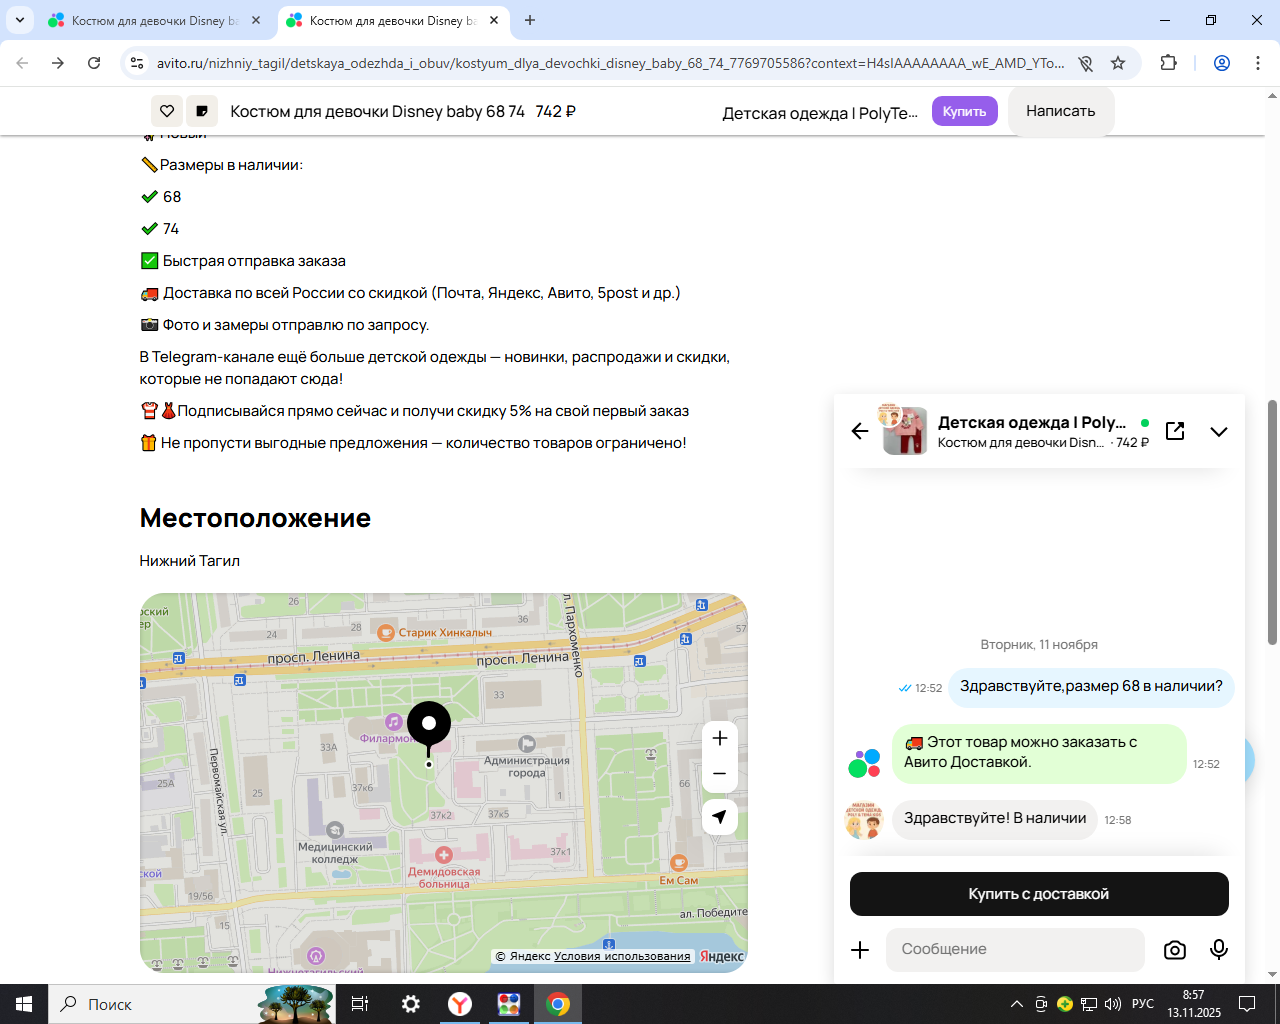1280x1024 pixels.
Task: Open the Условия использования map link
Action: [622, 956]
